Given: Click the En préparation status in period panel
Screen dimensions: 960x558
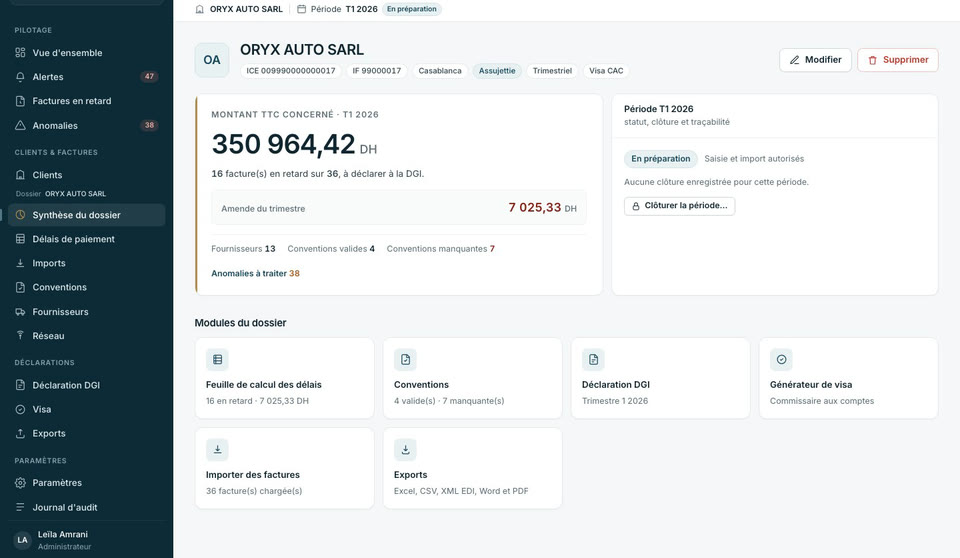Looking at the screenshot, I should (x=661, y=159).
